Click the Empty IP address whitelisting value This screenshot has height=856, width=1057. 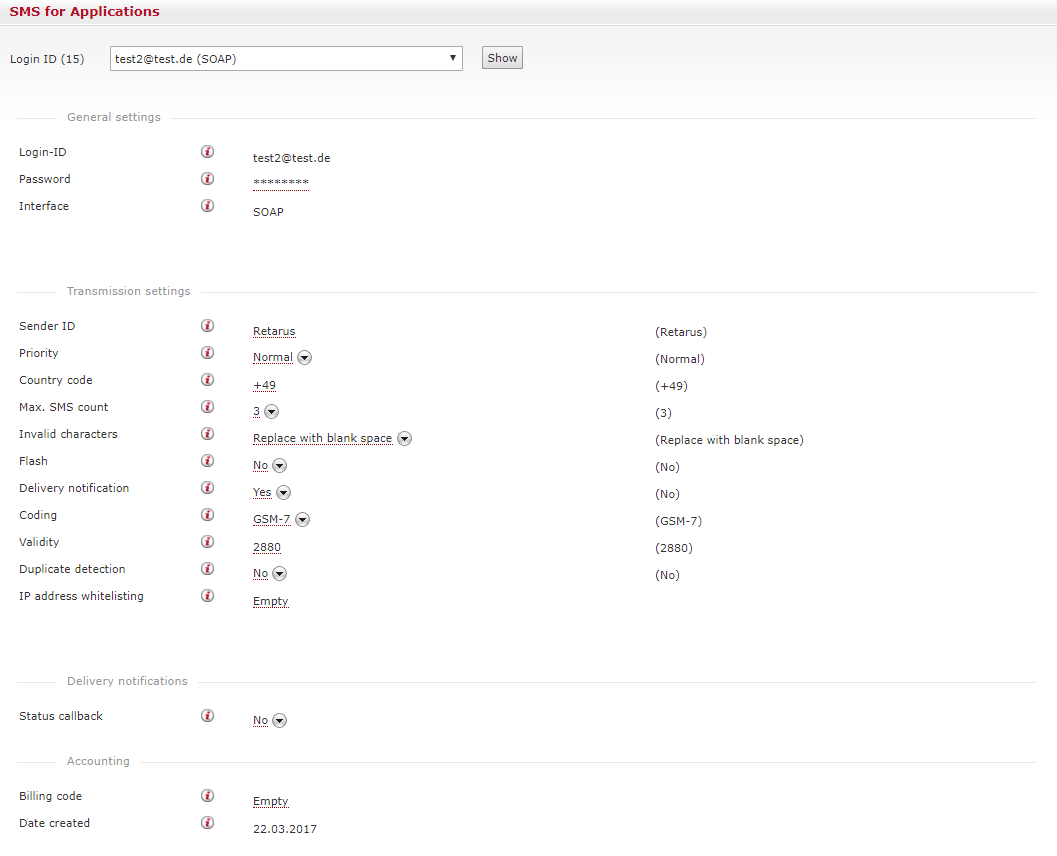click(x=271, y=602)
